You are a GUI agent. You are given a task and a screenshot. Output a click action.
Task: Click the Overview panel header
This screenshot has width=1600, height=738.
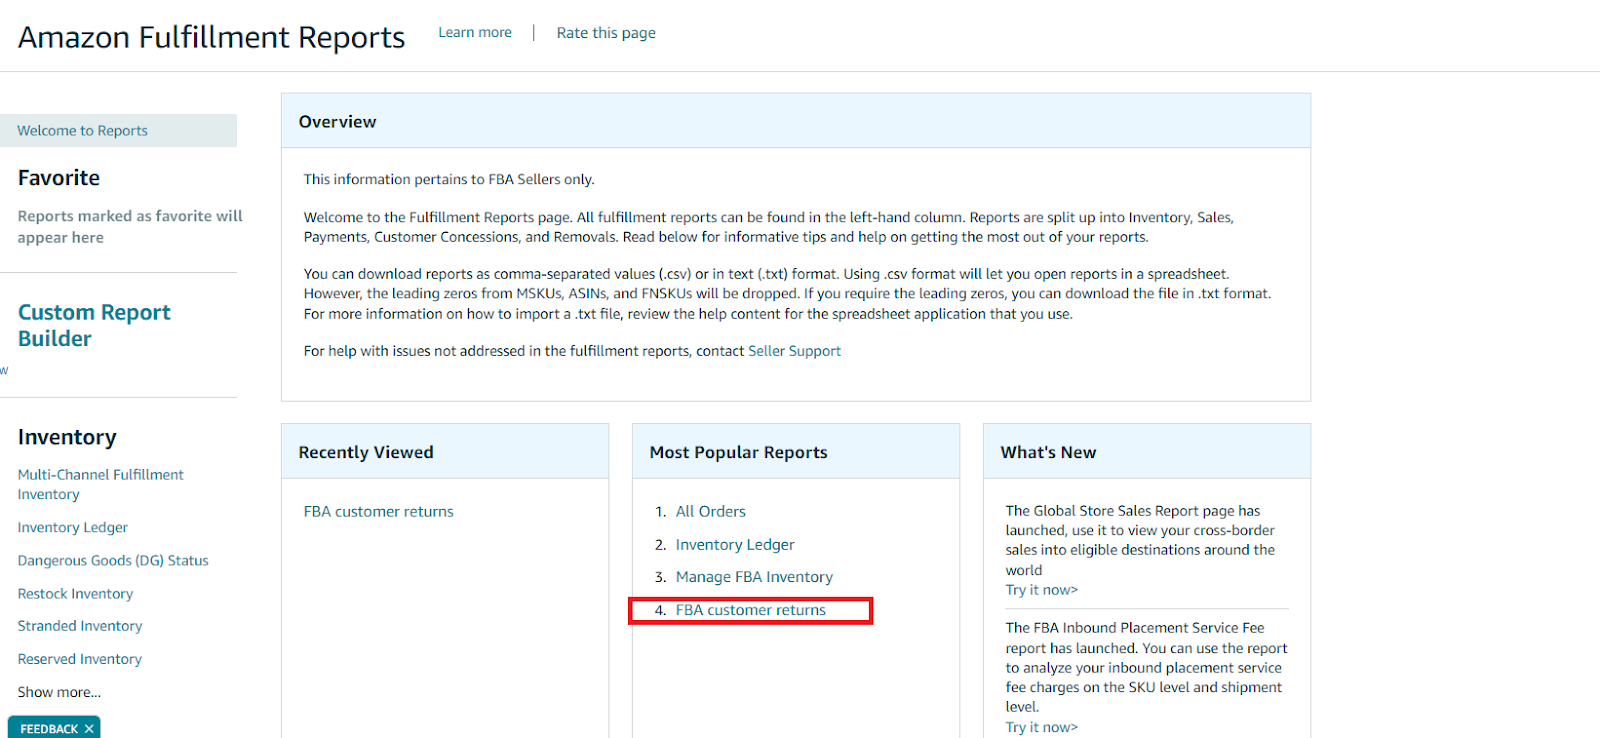click(796, 121)
